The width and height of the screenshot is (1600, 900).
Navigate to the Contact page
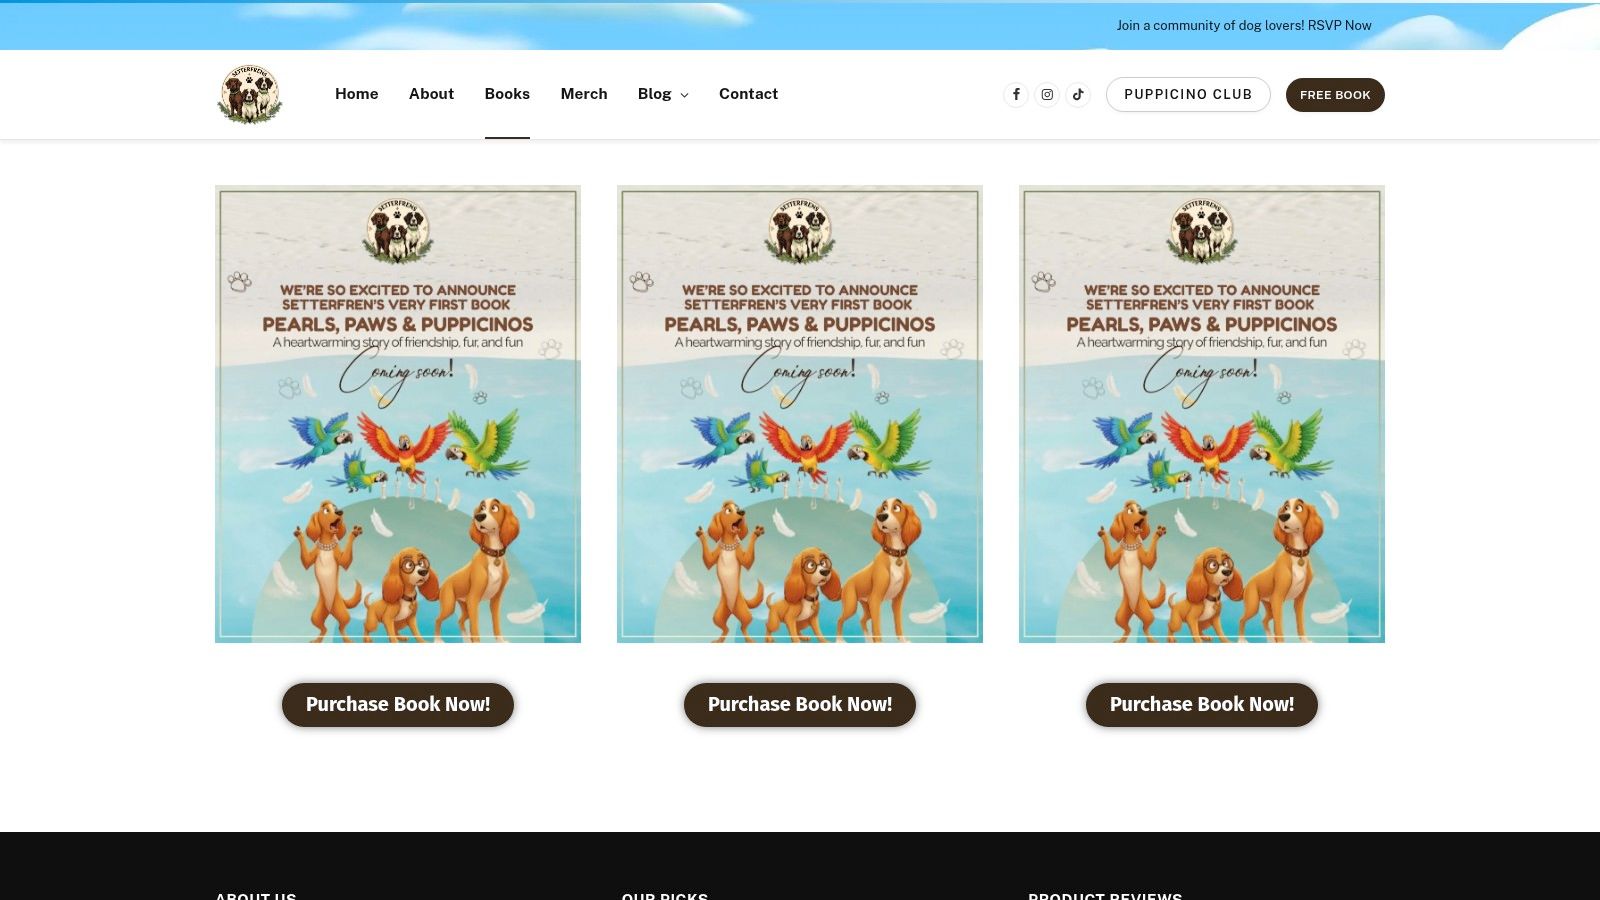(748, 94)
